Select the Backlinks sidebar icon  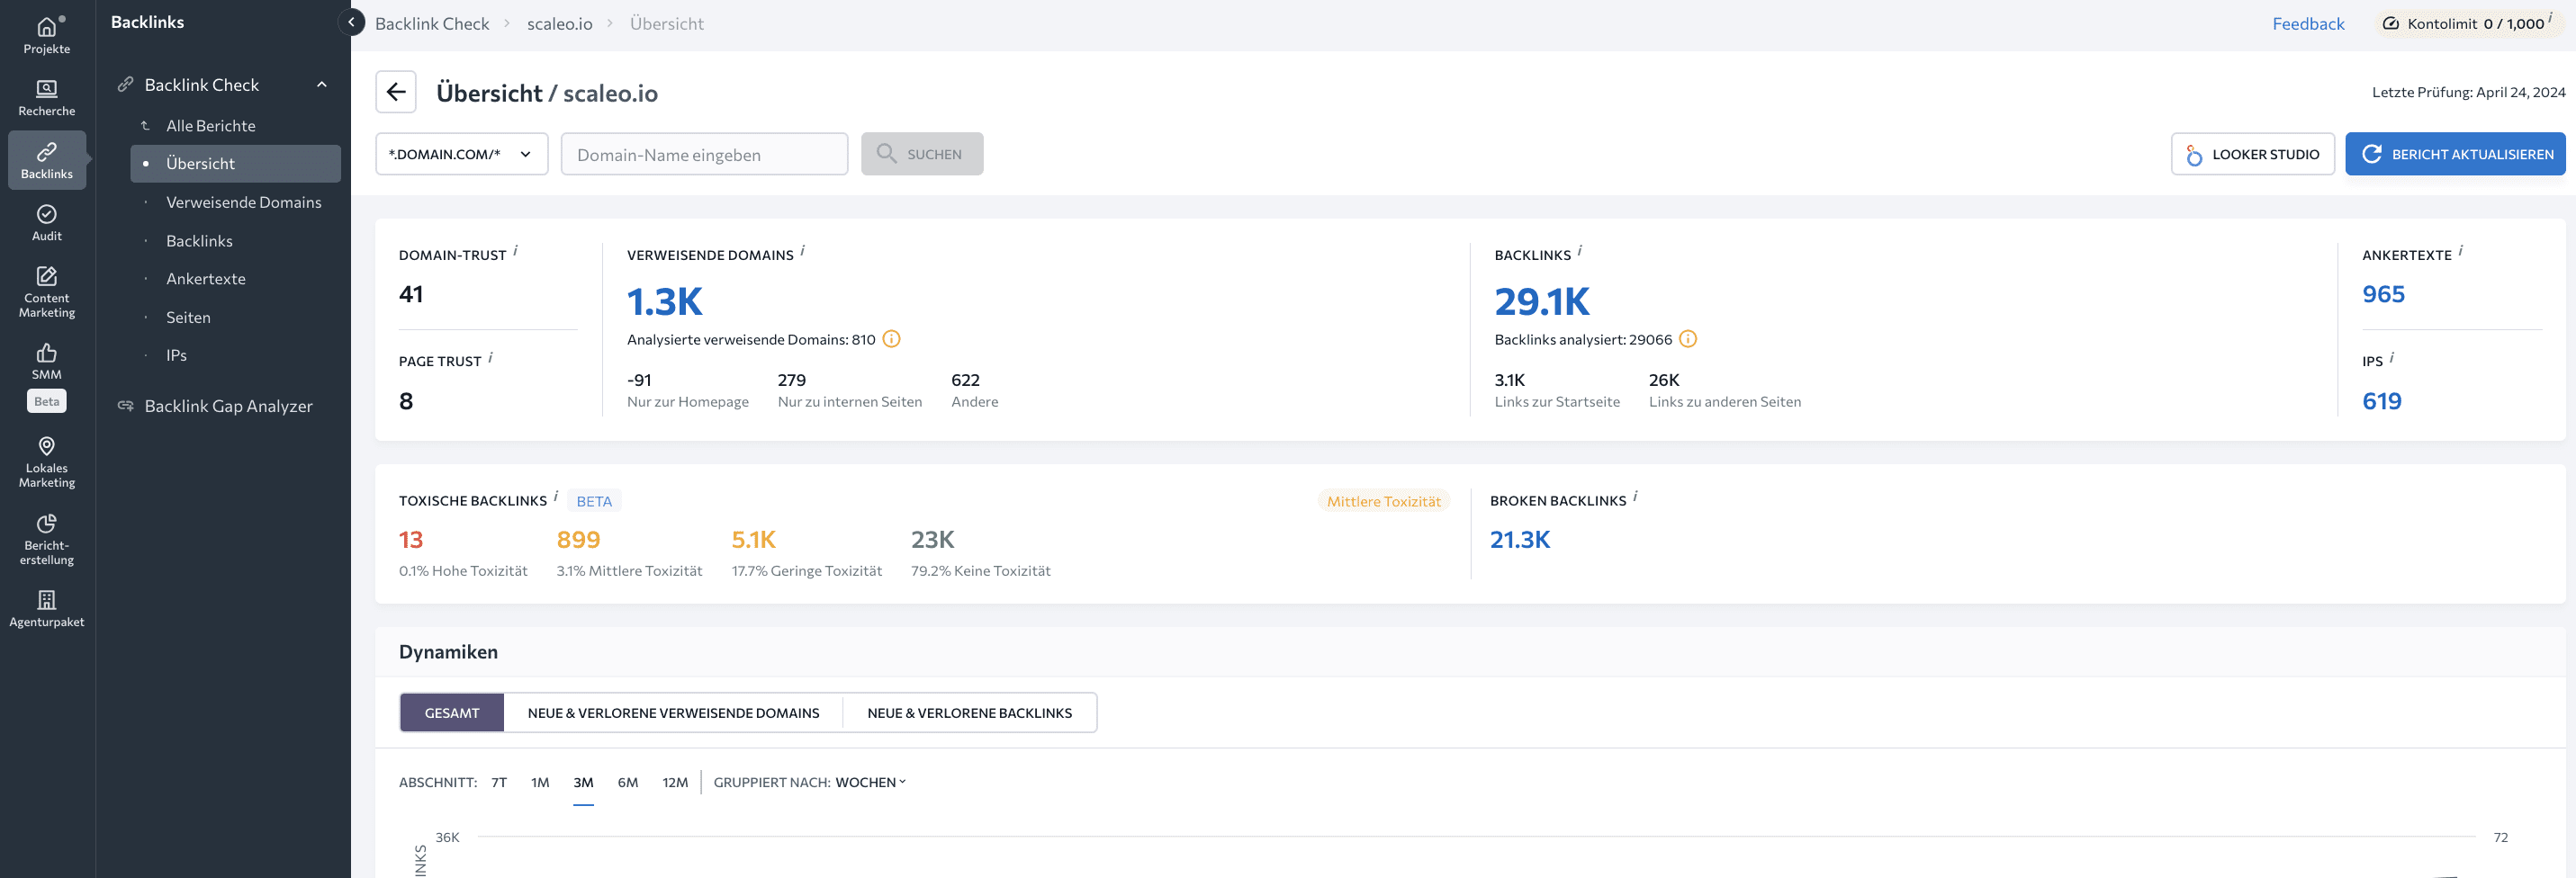point(47,160)
